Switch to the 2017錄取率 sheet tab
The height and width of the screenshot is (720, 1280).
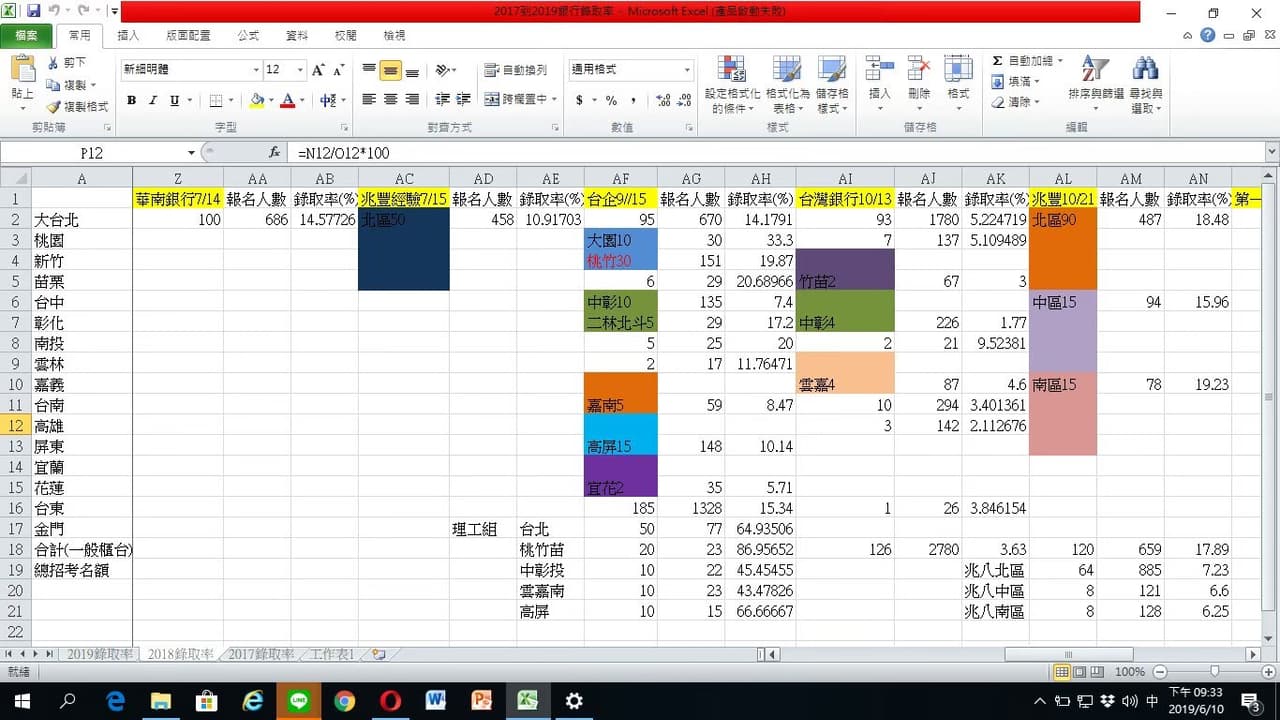click(261, 654)
